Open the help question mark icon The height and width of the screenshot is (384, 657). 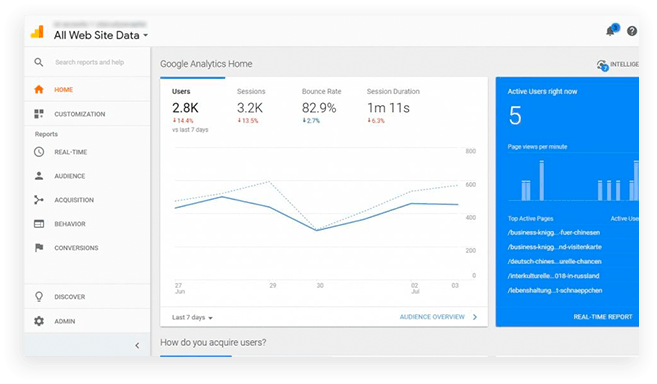[x=632, y=31]
